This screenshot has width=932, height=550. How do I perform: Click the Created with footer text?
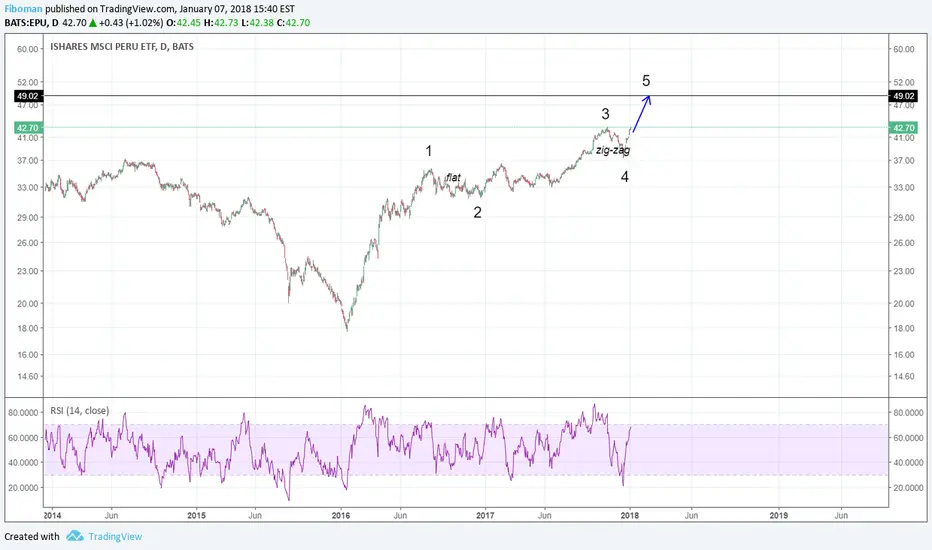click(x=32, y=536)
